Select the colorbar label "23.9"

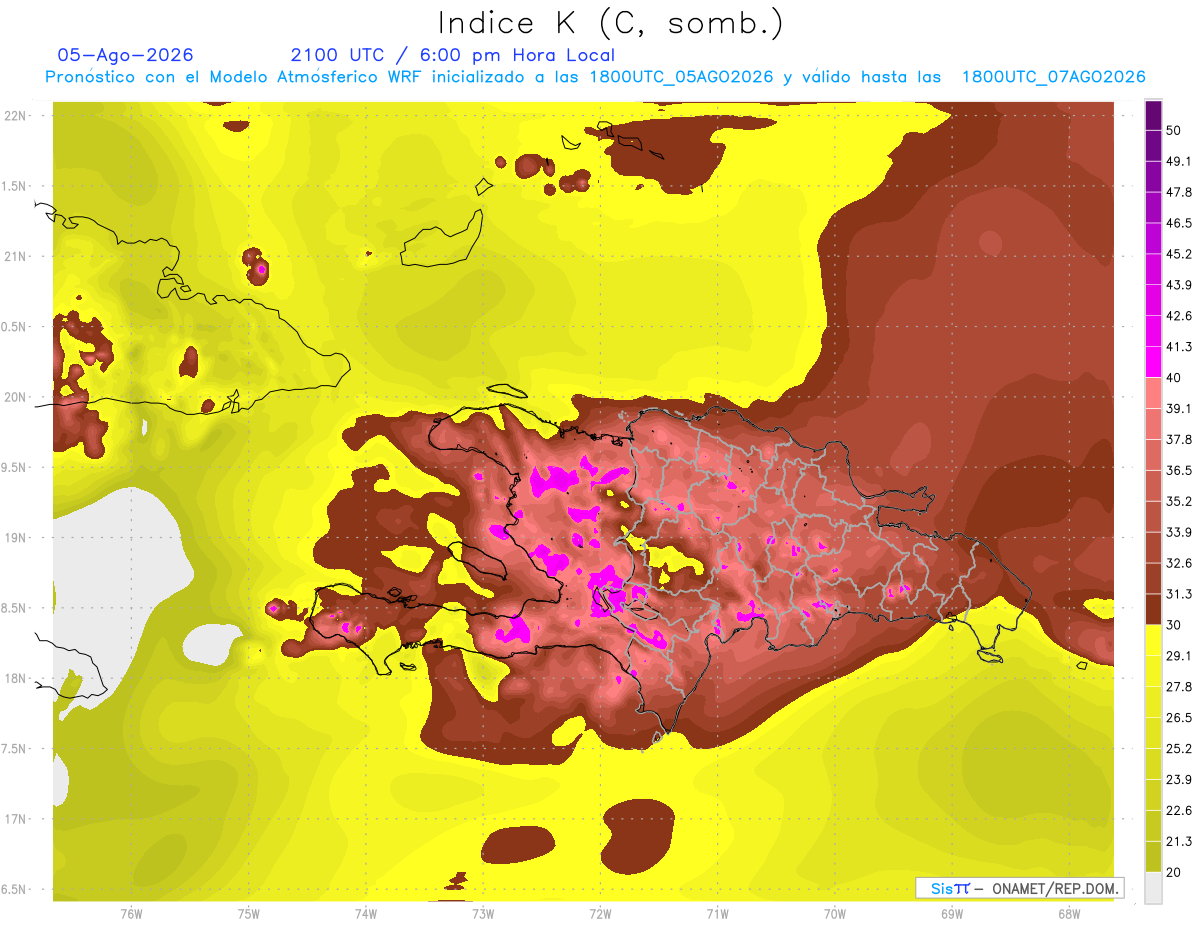click(x=1179, y=780)
